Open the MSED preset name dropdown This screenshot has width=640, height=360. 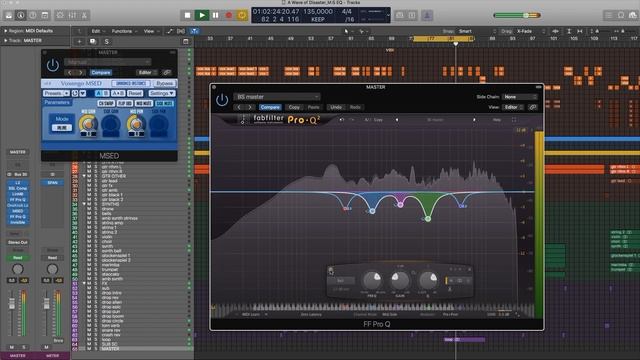click(x=108, y=62)
